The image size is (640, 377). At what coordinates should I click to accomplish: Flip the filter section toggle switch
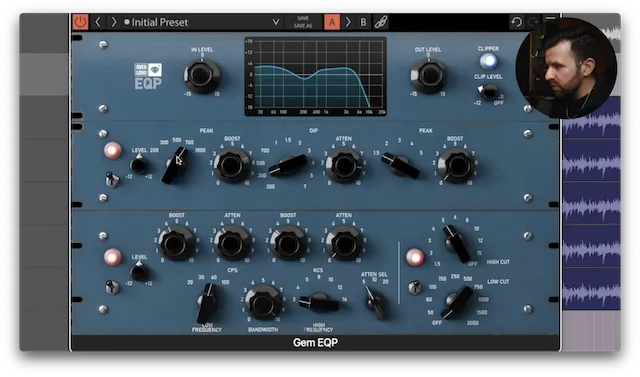[x=414, y=287]
